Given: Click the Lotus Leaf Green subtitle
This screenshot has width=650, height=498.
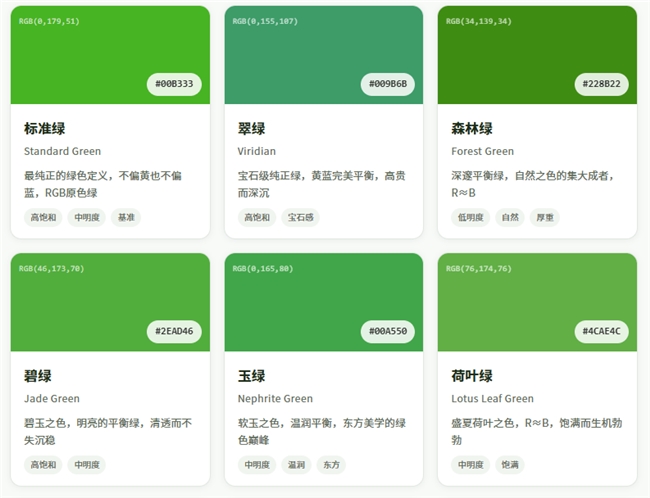Looking at the screenshot, I should (492, 399).
